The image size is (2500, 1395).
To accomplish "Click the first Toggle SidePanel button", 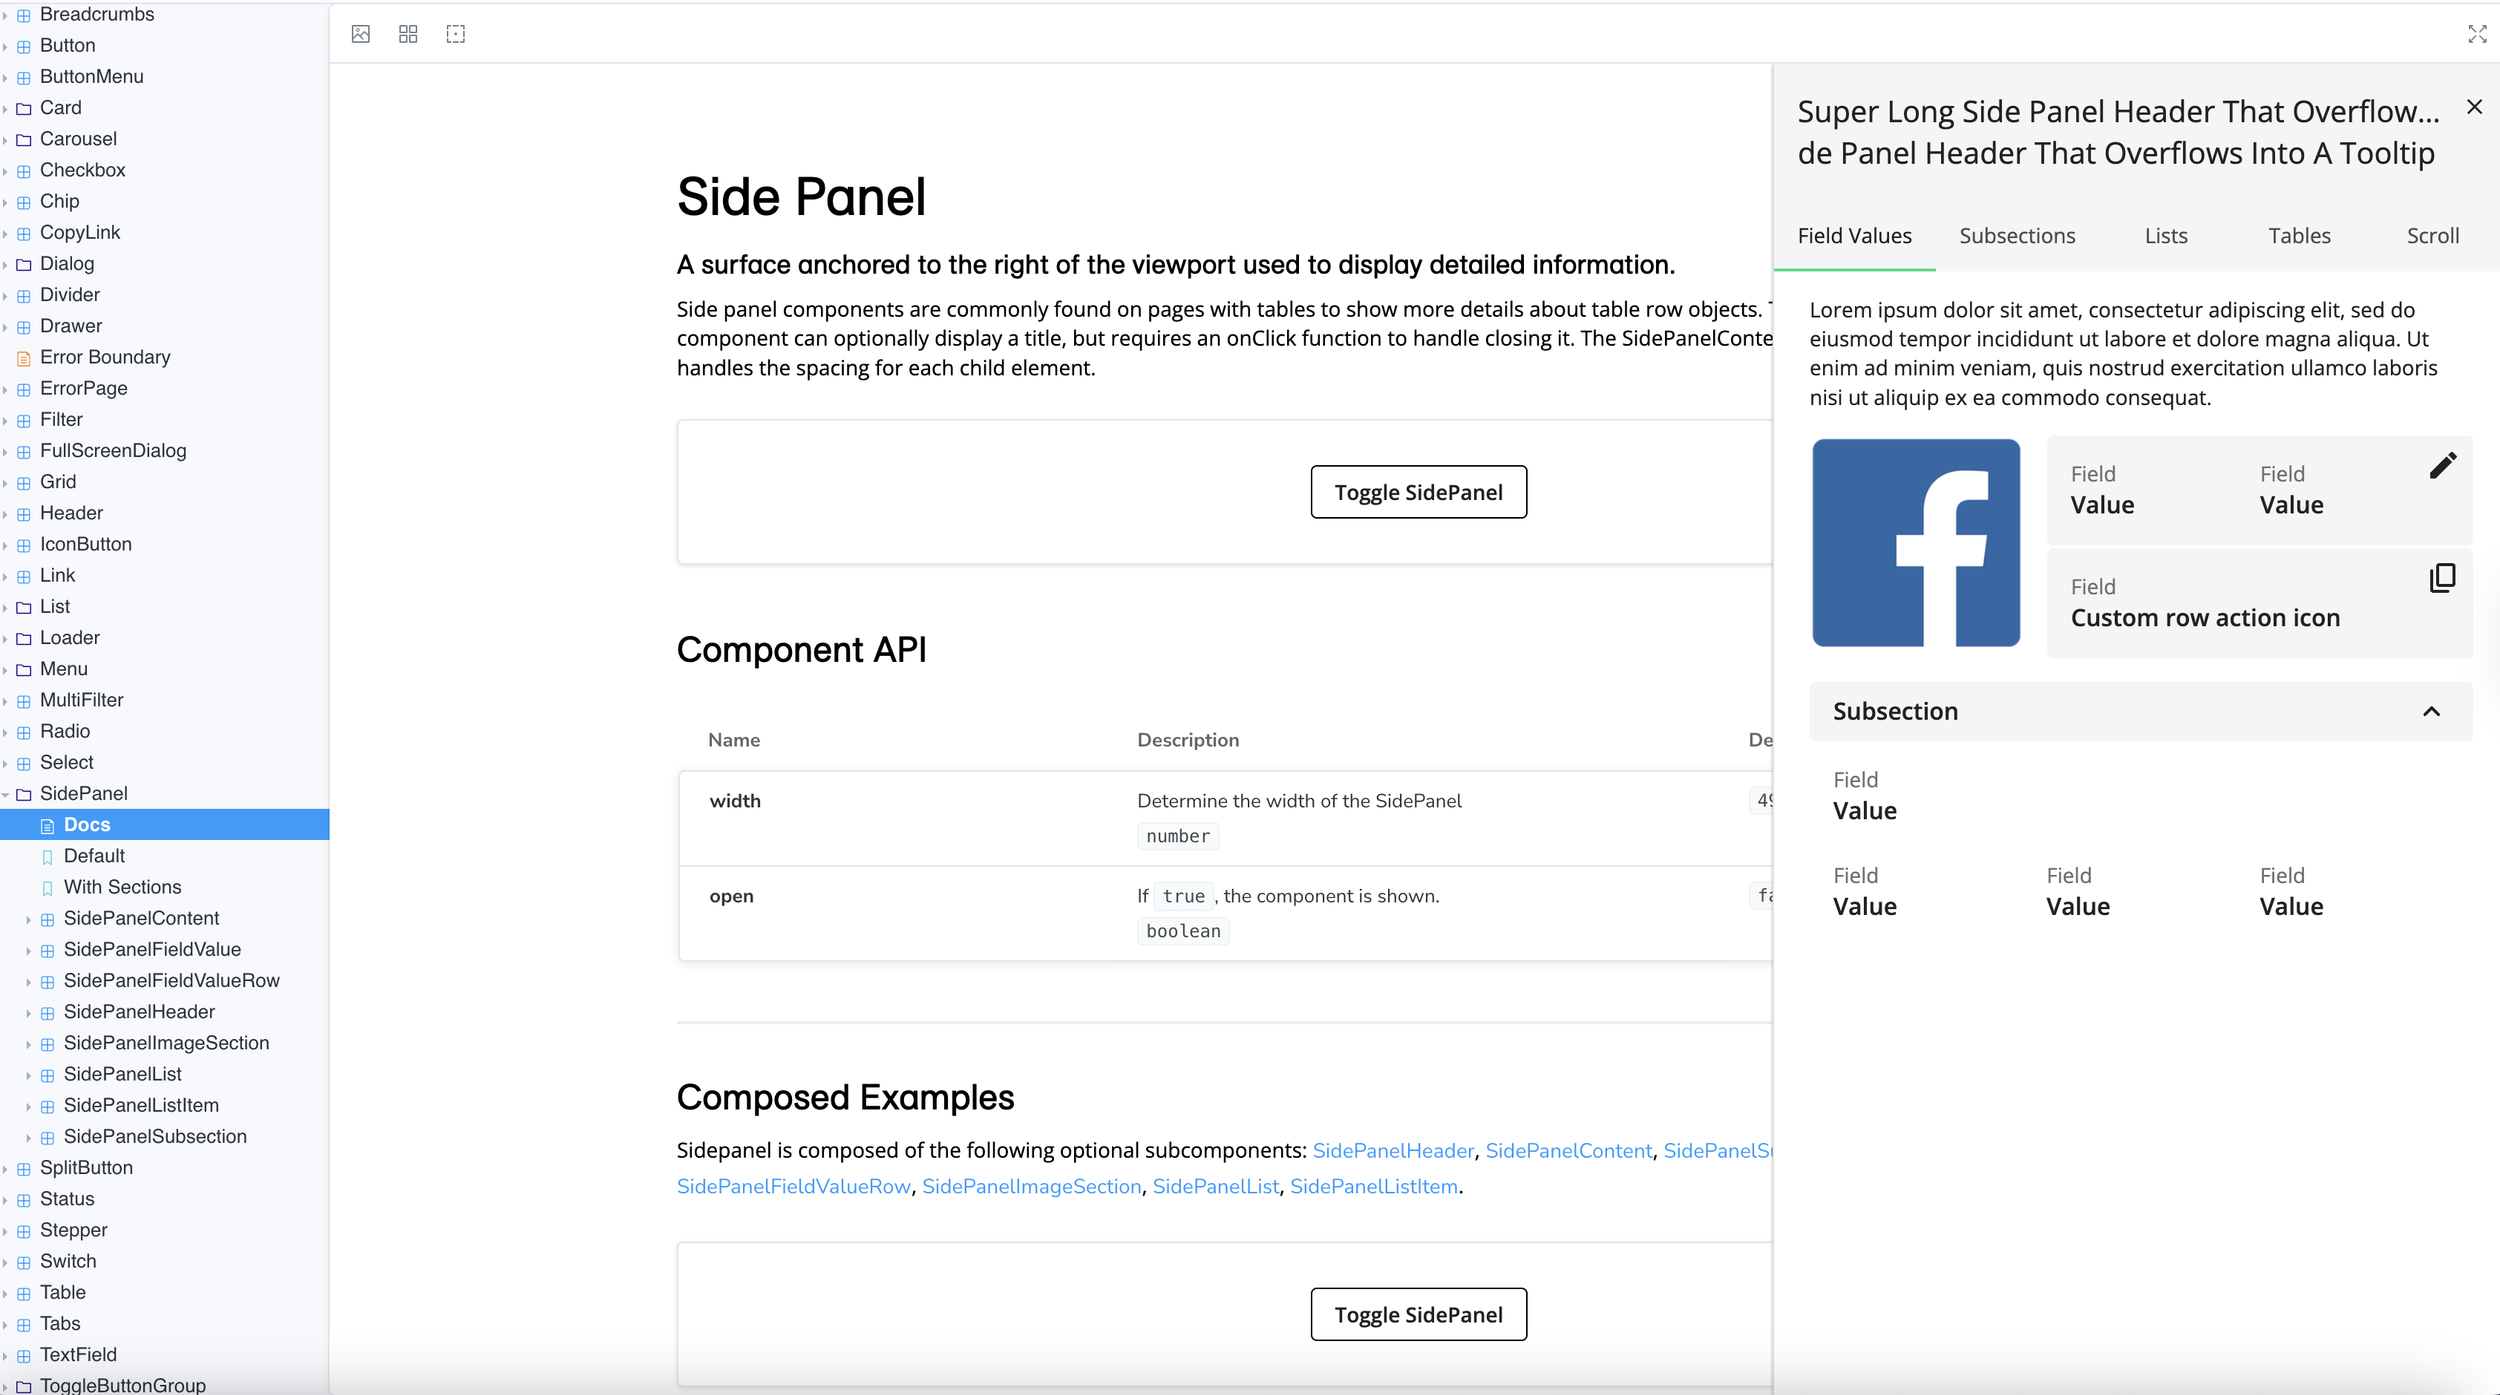I will 1418,492.
